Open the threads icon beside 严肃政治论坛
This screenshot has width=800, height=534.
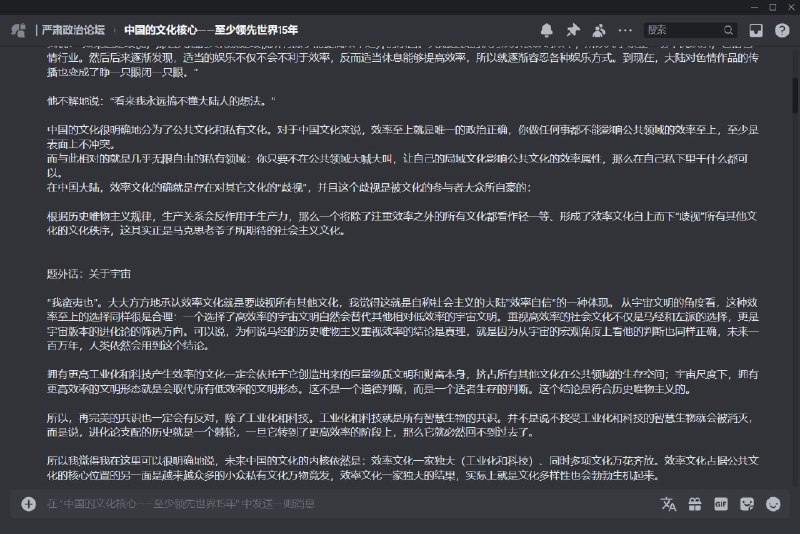tap(18, 30)
